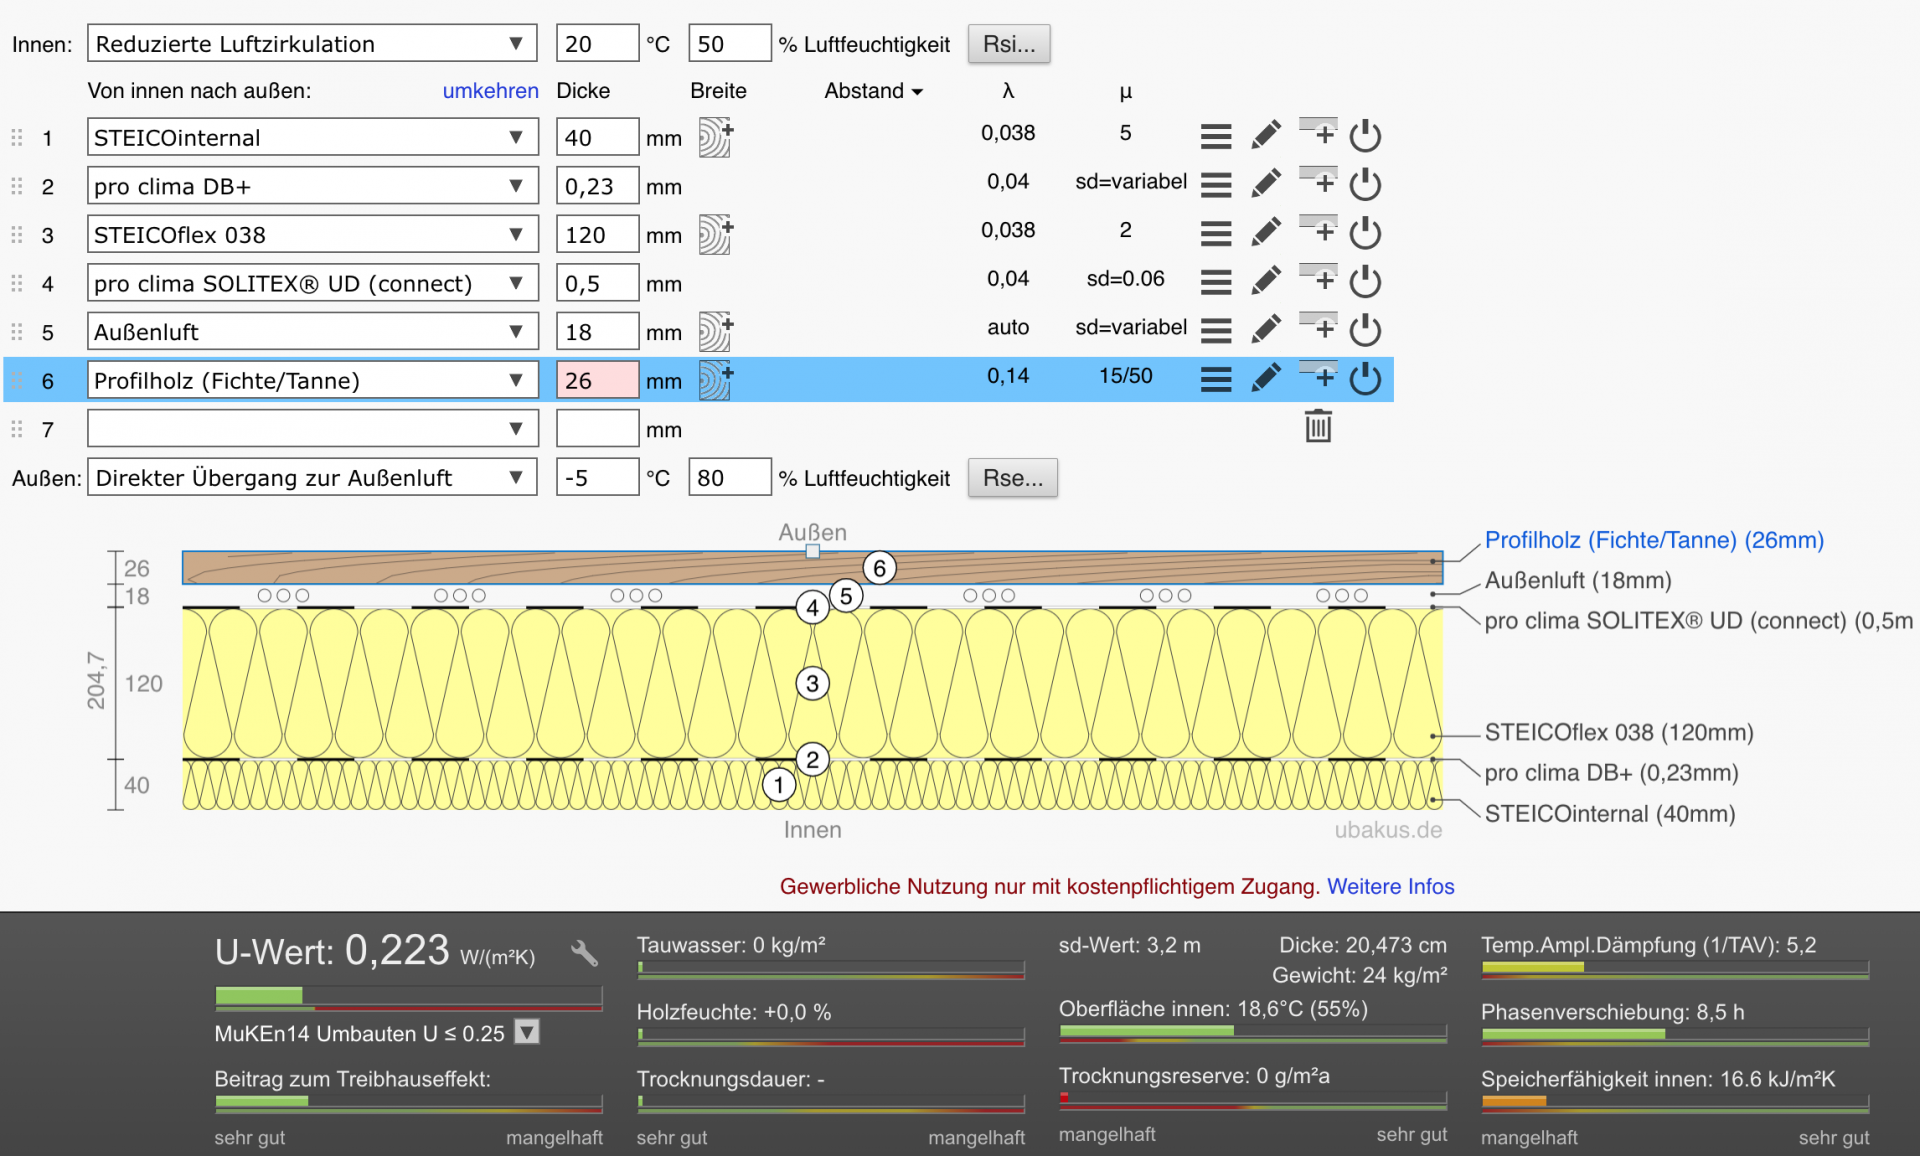This screenshot has height=1156, width=1920.
Task: Expand the Abstand column header menu
Action: coord(873,91)
